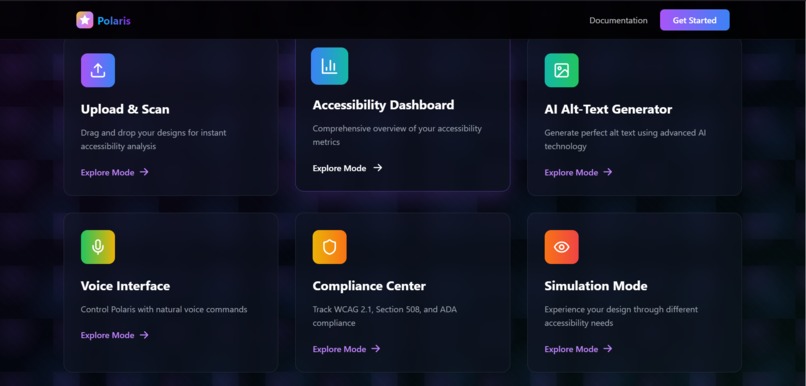Click 'Control Polaris with natural voice commands' text

tap(164, 309)
